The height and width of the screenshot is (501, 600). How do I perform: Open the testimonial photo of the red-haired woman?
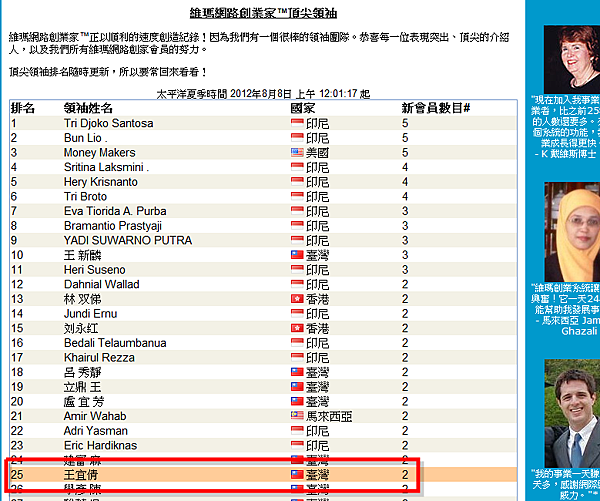coord(572,59)
